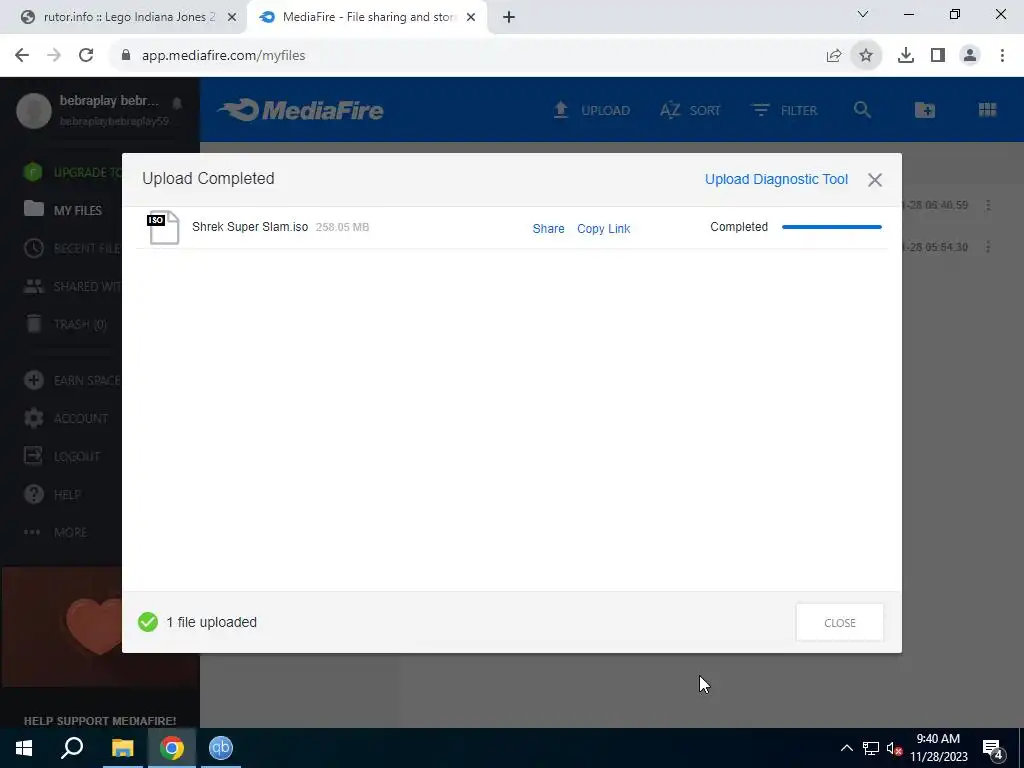
Task: Click the Chrome taskbar icon
Action: (x=172, y=748)
